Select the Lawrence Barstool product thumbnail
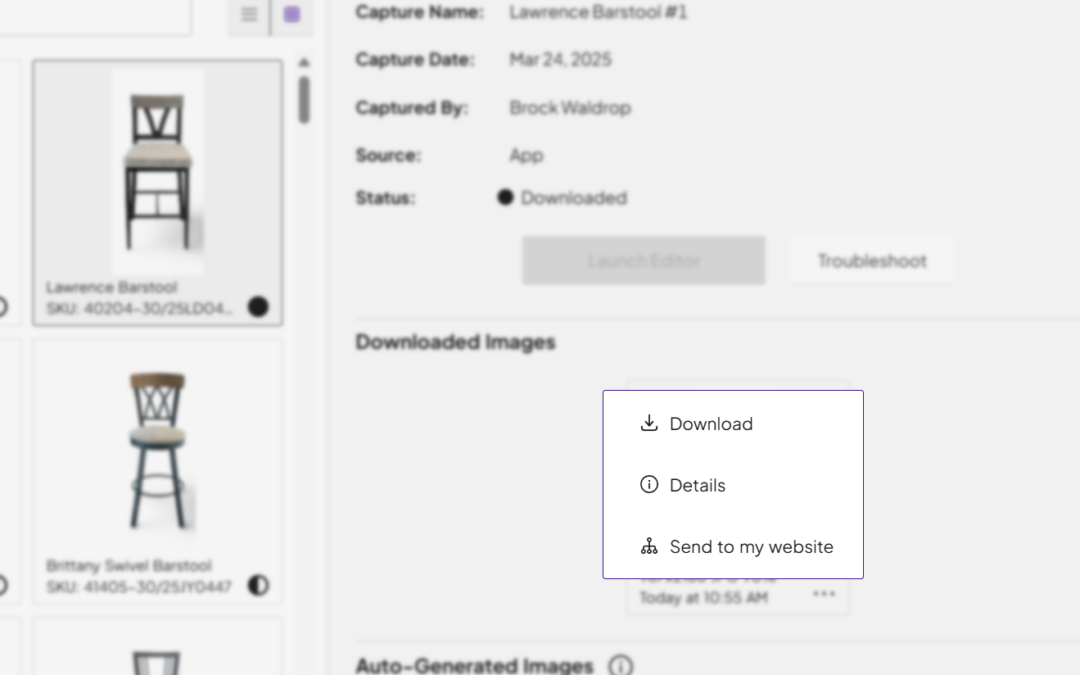 157,170
